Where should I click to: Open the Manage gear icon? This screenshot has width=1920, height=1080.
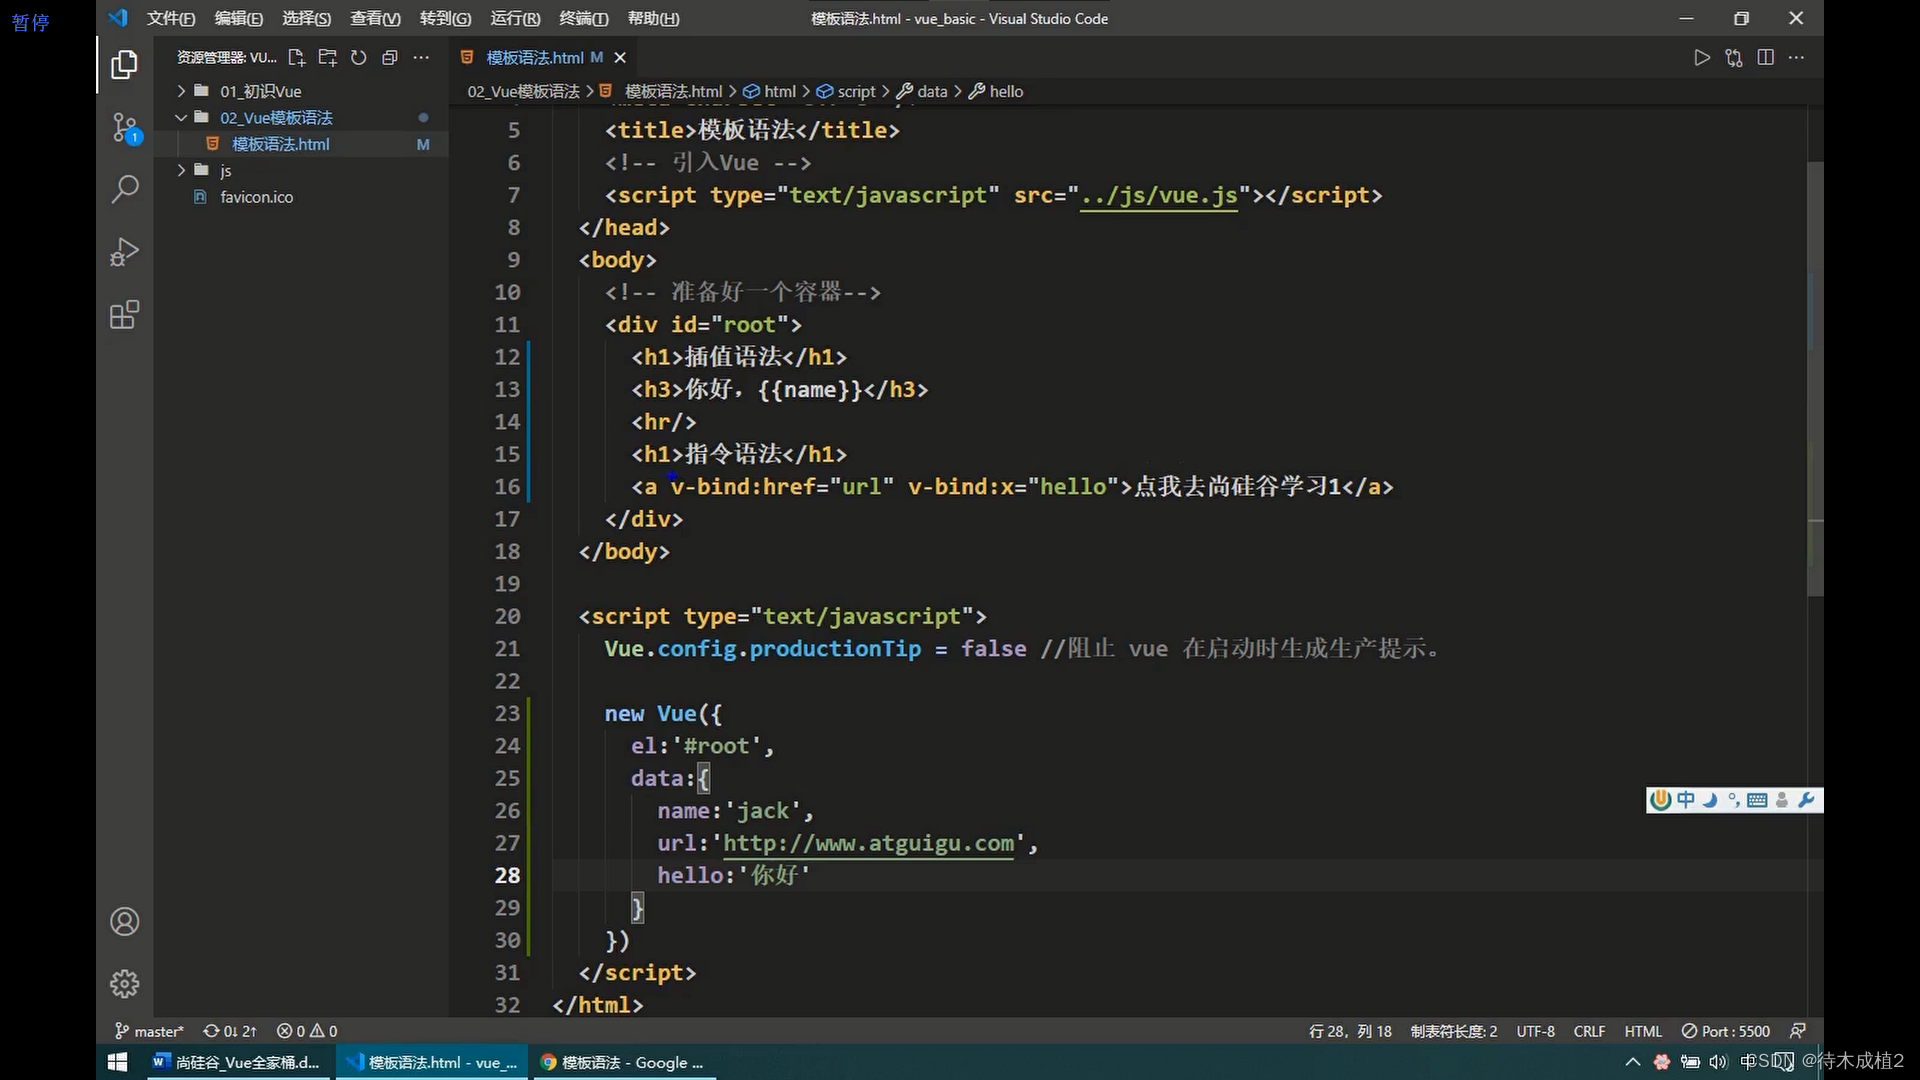(124, 984)
